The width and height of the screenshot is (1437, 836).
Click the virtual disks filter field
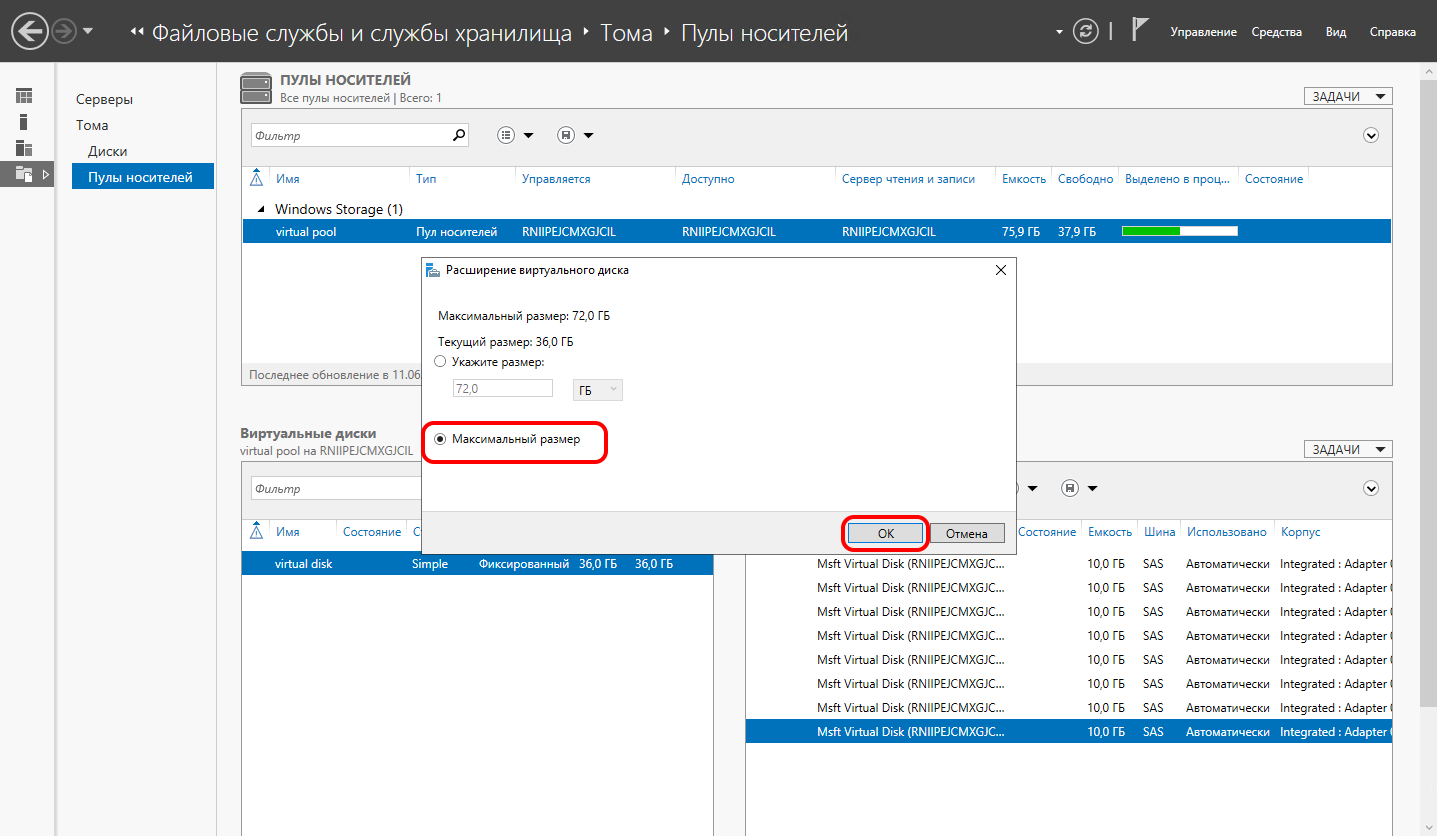[x=335, y=489]
